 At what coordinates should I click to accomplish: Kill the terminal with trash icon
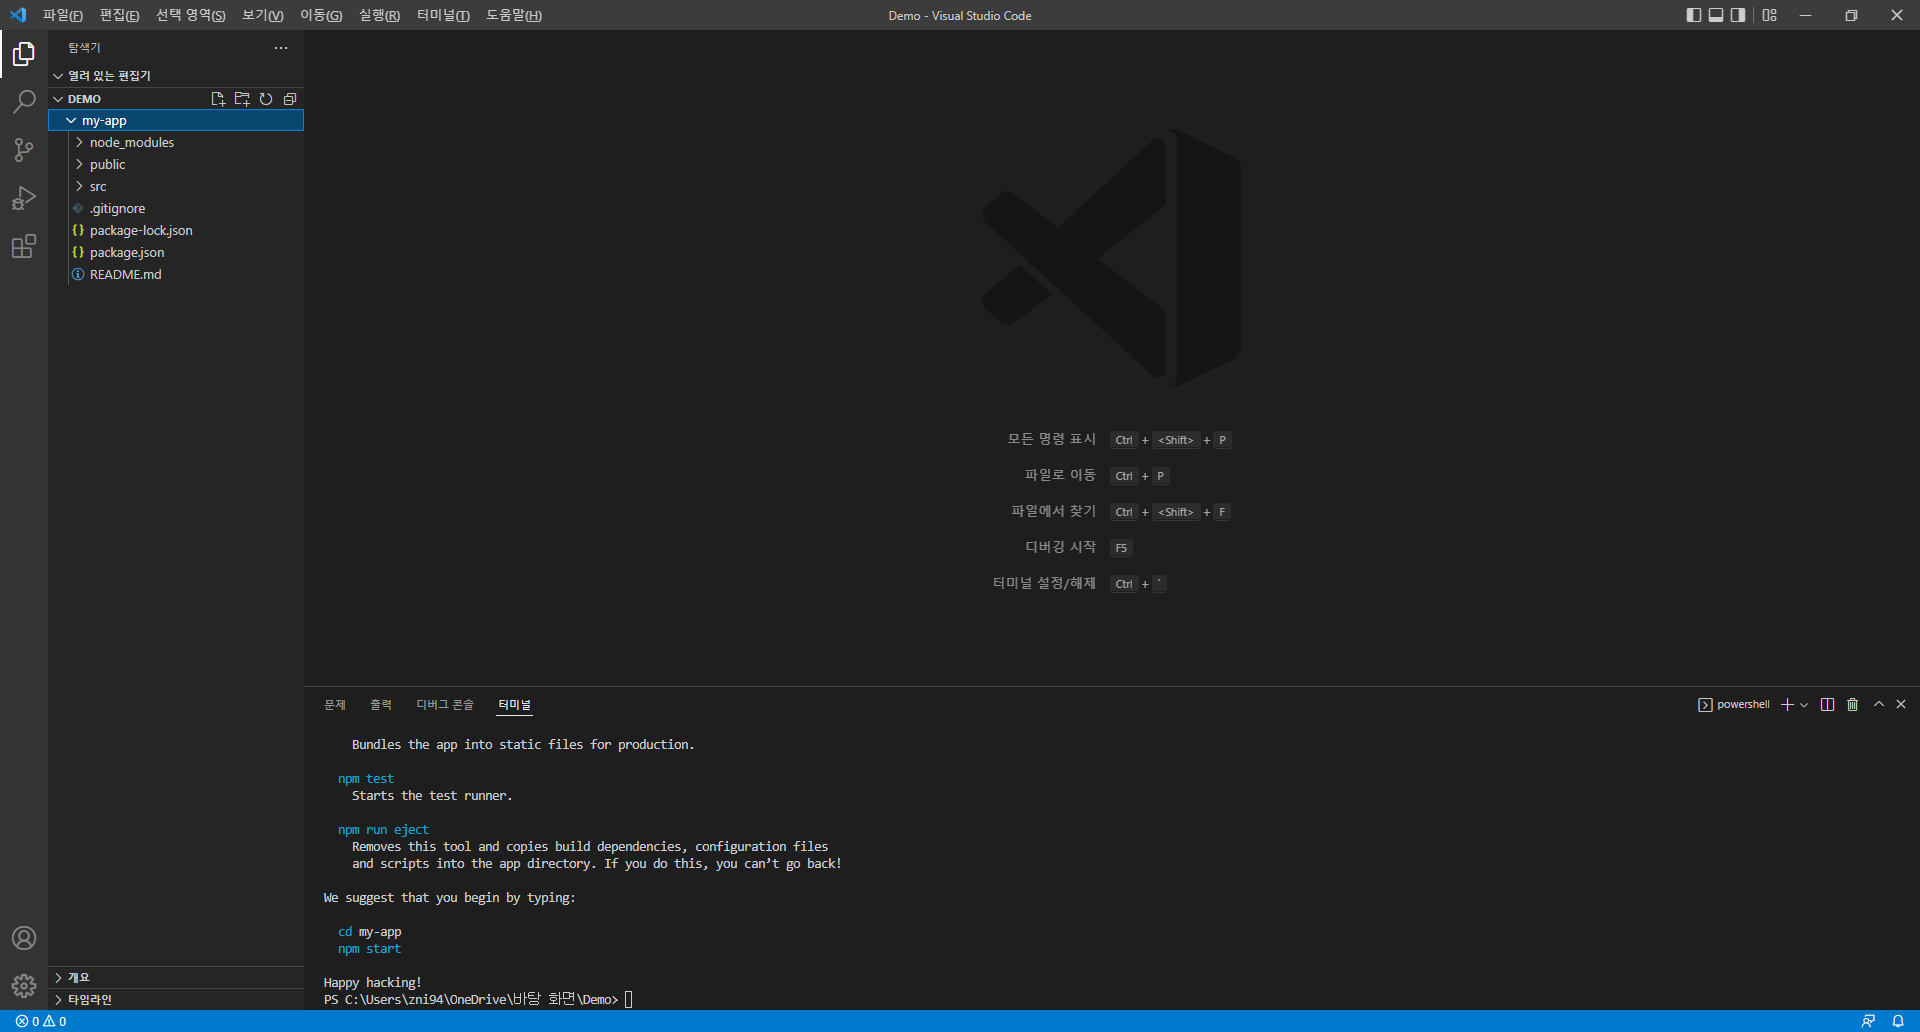pos(1853,705)
